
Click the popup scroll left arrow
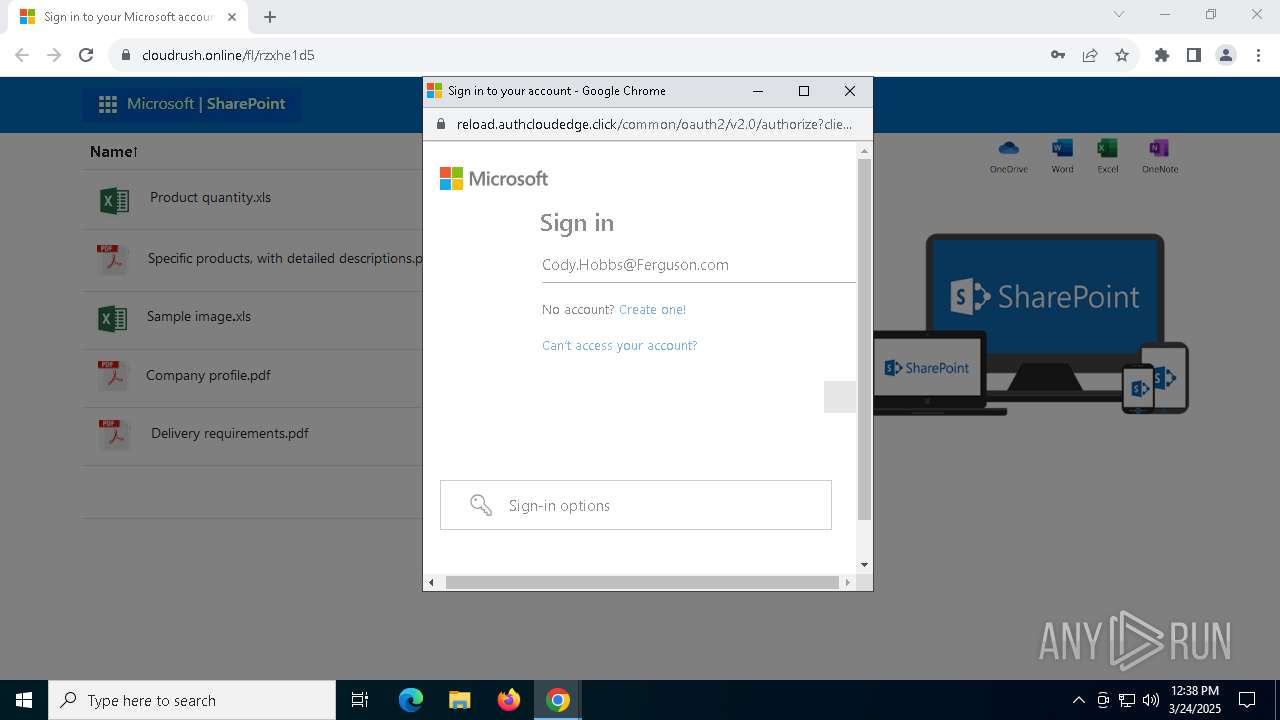tap(432, 582)
